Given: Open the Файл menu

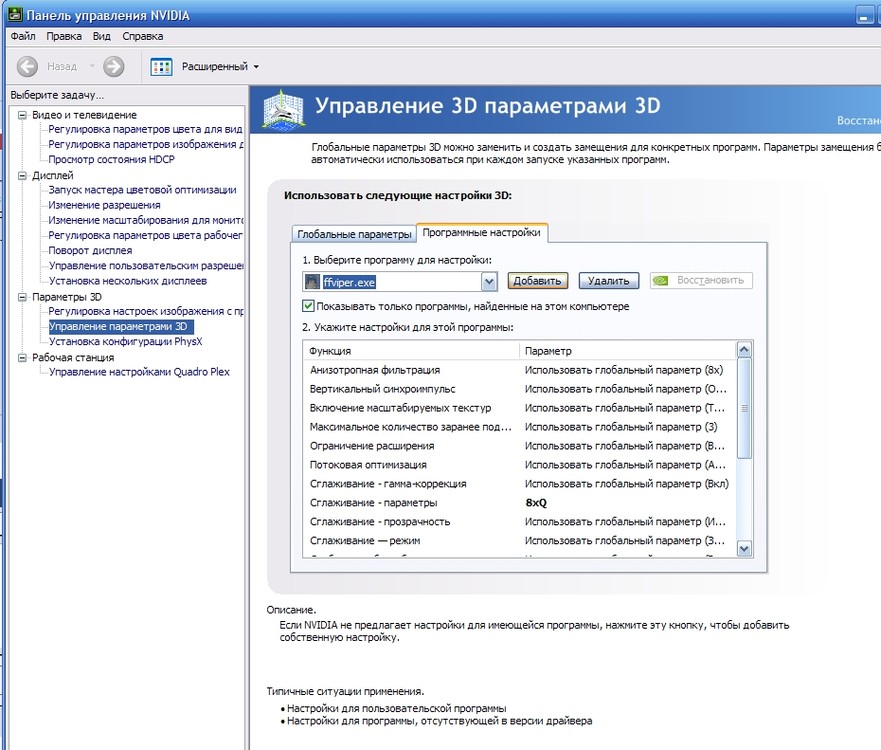Looking at the screenshot, I should pos(23,37).
